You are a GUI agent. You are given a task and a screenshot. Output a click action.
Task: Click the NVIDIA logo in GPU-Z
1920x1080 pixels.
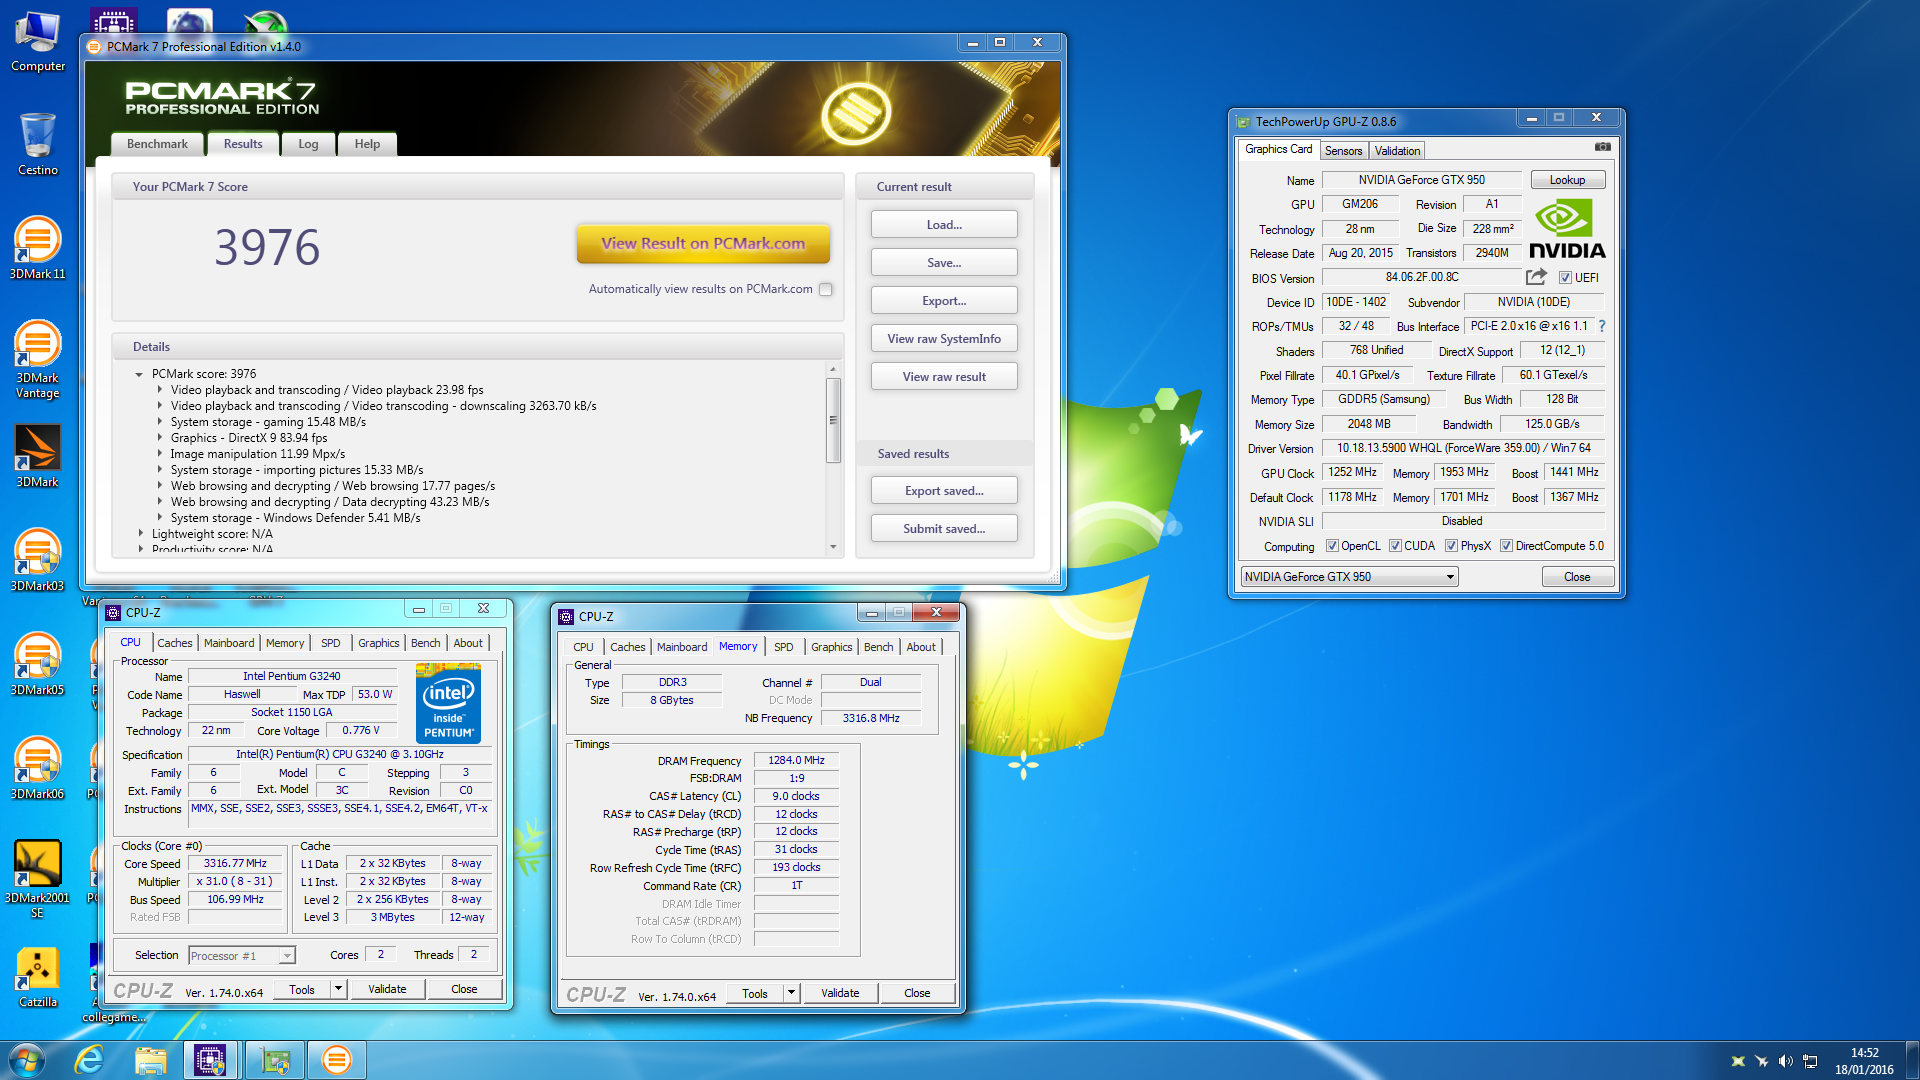[x=1566, y=229]
